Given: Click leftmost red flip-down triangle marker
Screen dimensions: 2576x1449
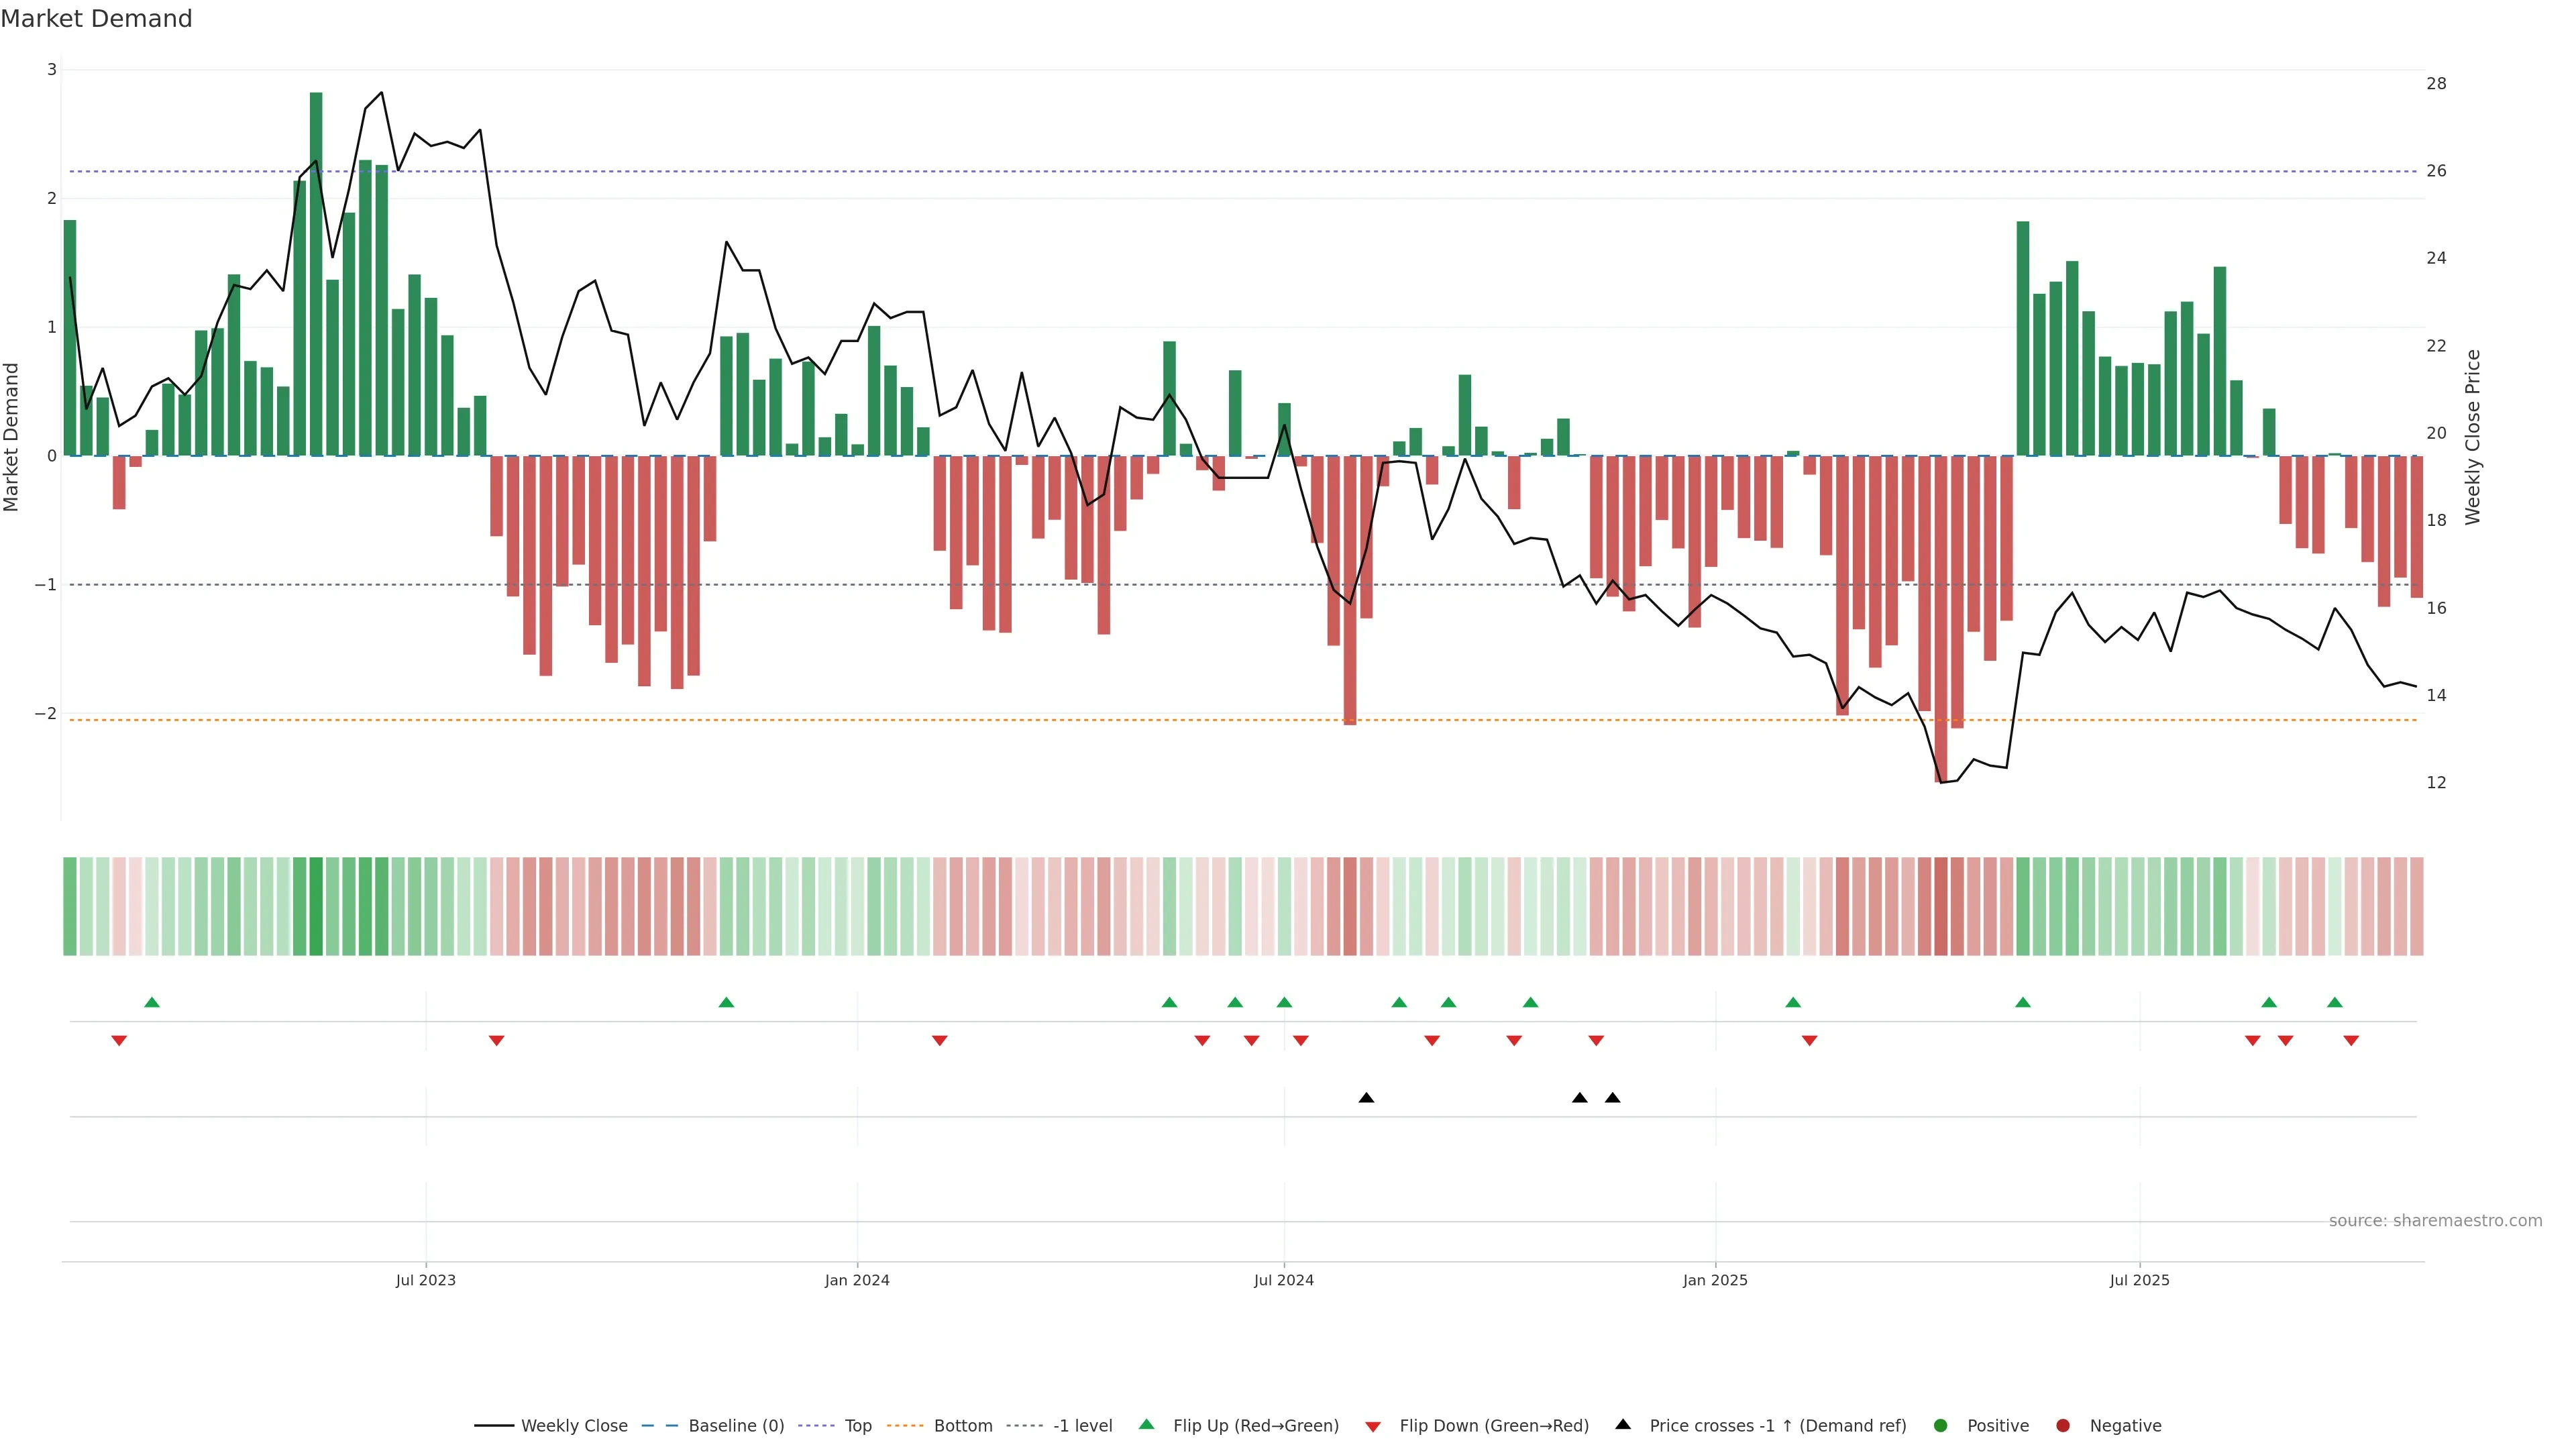Looking at the screenshot, I should [x=119, y=1041].
